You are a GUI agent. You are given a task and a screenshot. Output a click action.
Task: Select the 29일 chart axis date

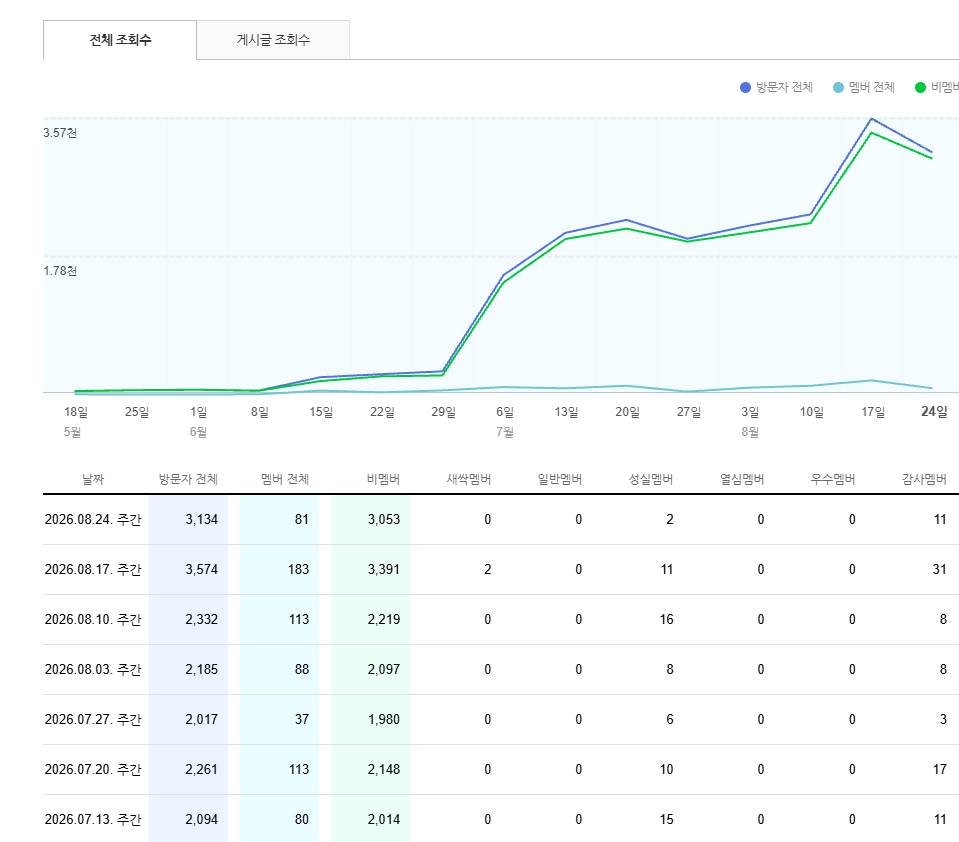tap(443, 412)
